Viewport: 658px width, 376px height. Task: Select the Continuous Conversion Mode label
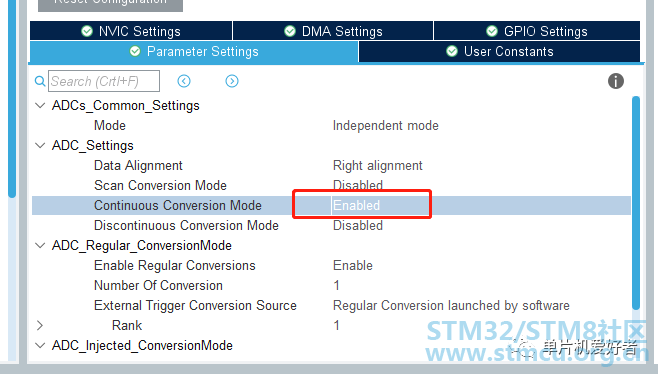[x=178, y=205]
